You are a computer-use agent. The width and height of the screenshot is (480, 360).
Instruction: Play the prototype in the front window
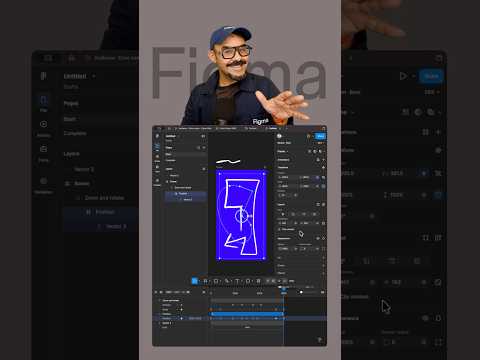point(309,136)
